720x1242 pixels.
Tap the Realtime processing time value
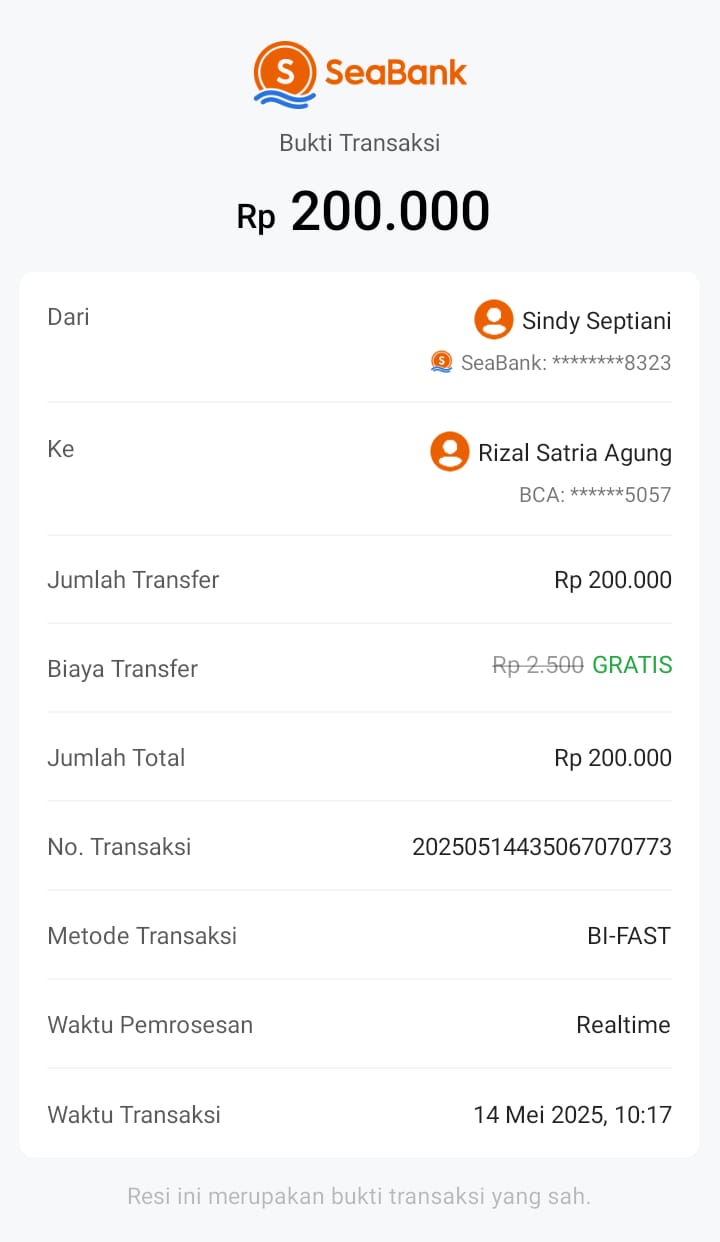click(623, 1025)
